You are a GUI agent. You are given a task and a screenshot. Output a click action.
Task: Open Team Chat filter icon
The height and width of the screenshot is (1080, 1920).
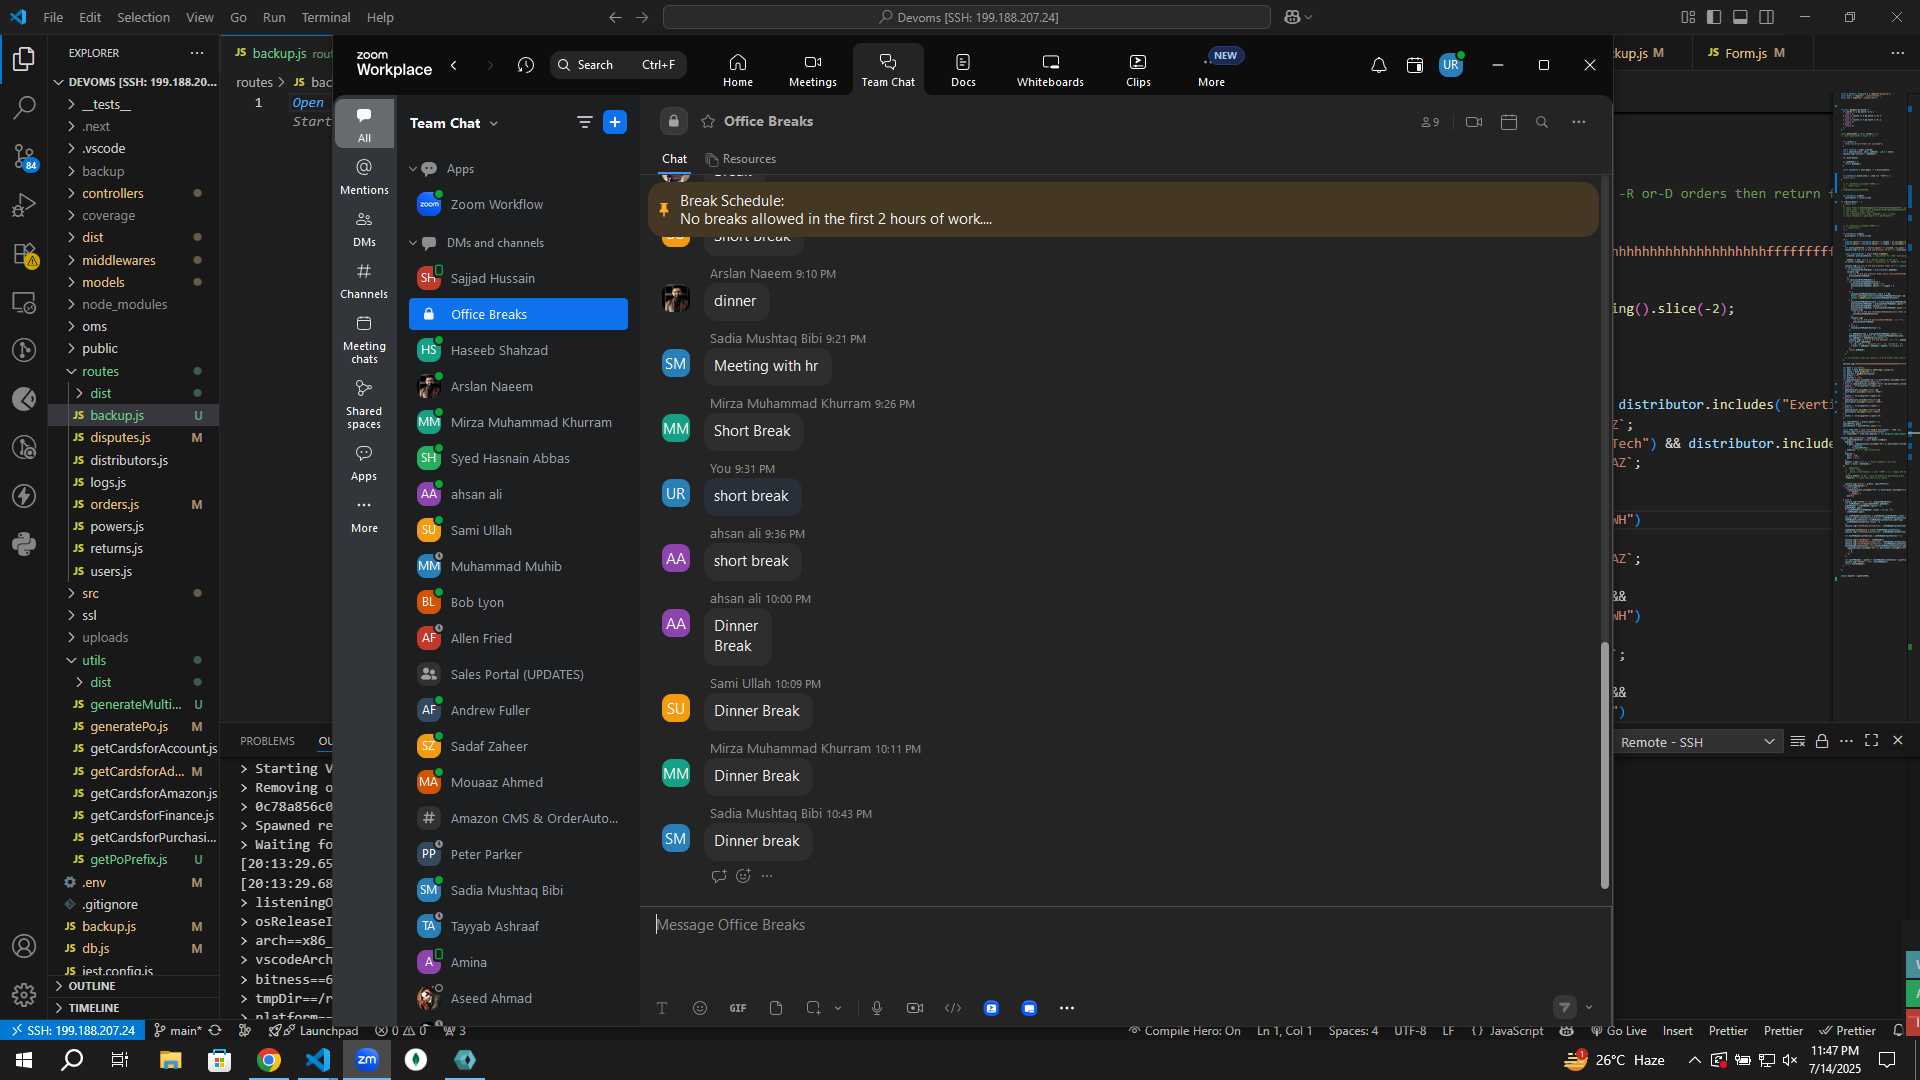[585, 122]
